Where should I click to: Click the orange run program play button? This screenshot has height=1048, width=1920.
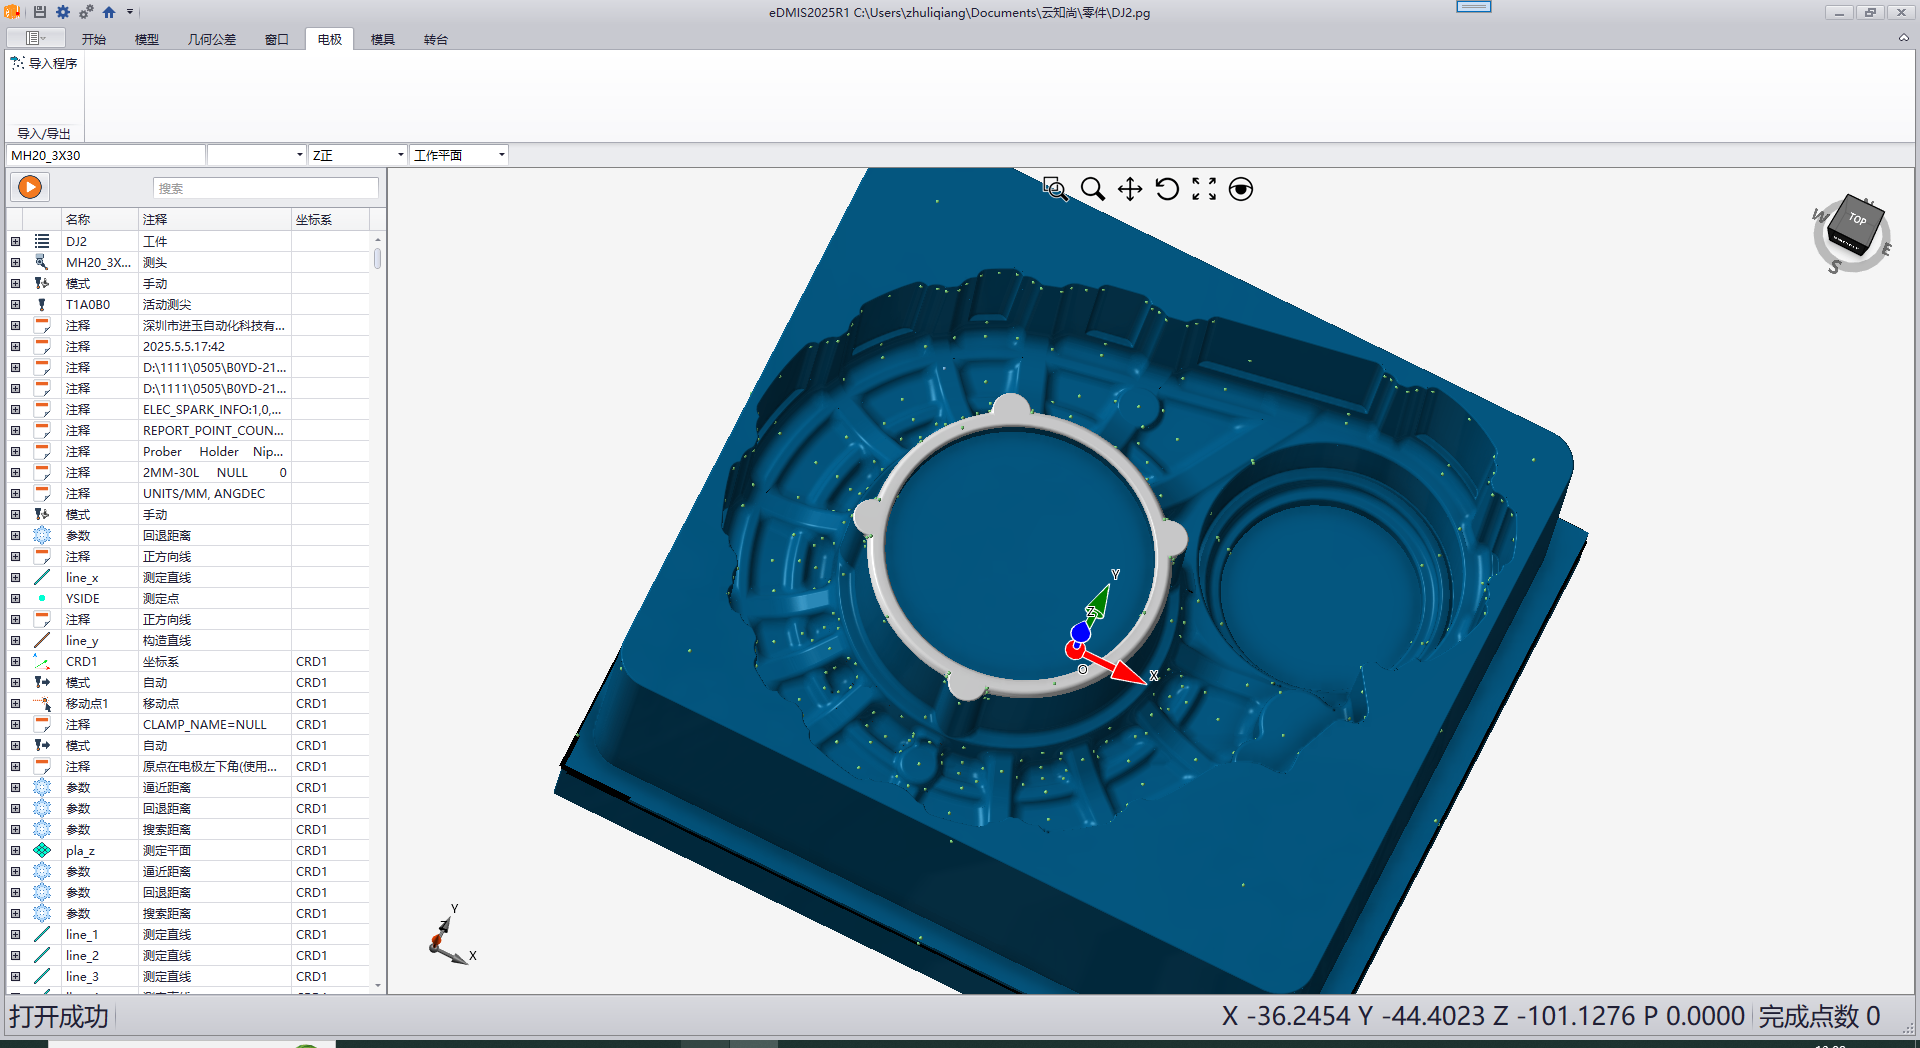point(30,187)
